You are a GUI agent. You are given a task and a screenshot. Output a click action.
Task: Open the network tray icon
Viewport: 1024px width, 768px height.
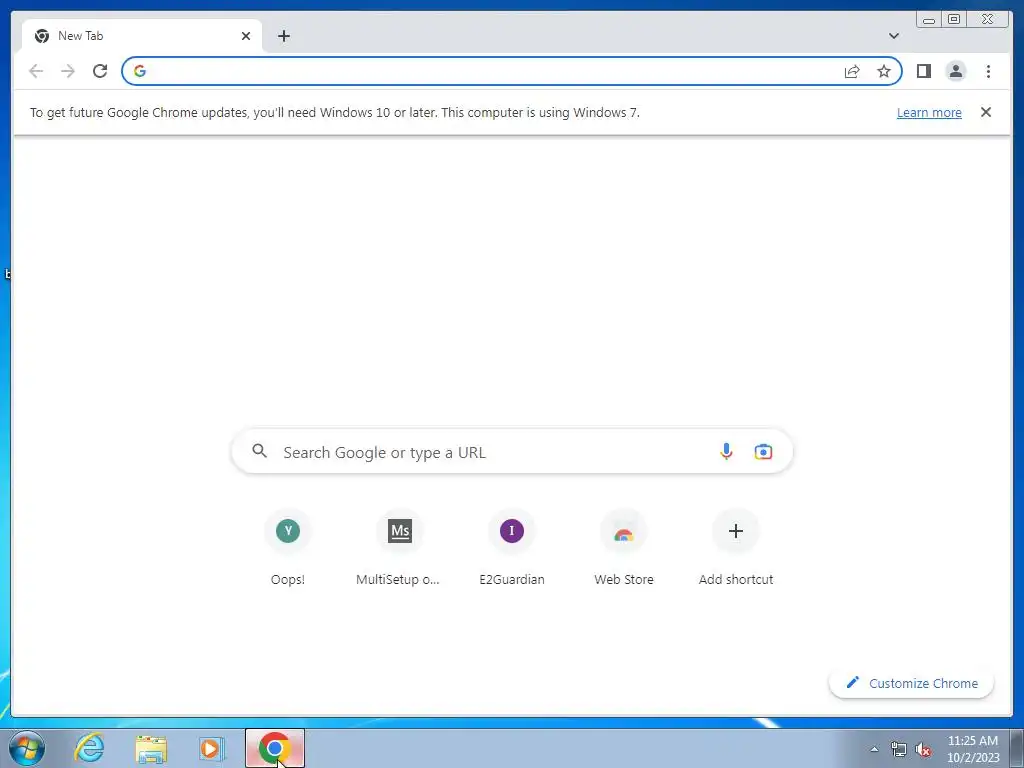coord(899,750)
